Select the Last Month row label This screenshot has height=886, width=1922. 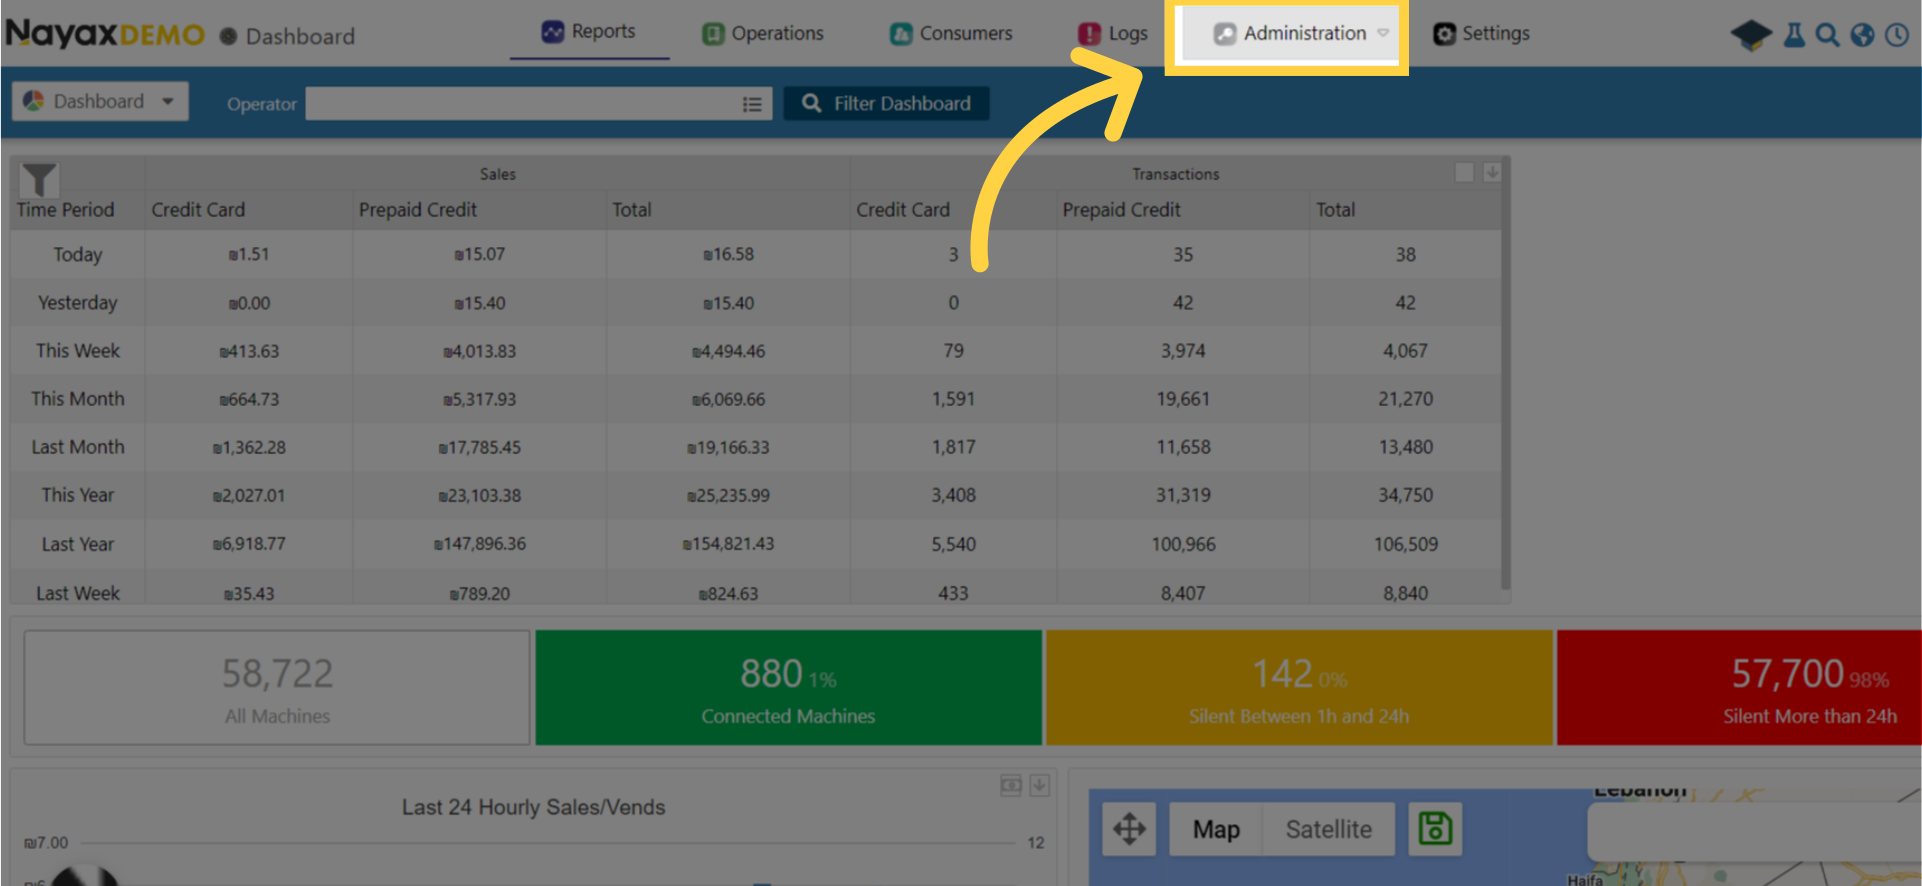(x=78, y=447)
